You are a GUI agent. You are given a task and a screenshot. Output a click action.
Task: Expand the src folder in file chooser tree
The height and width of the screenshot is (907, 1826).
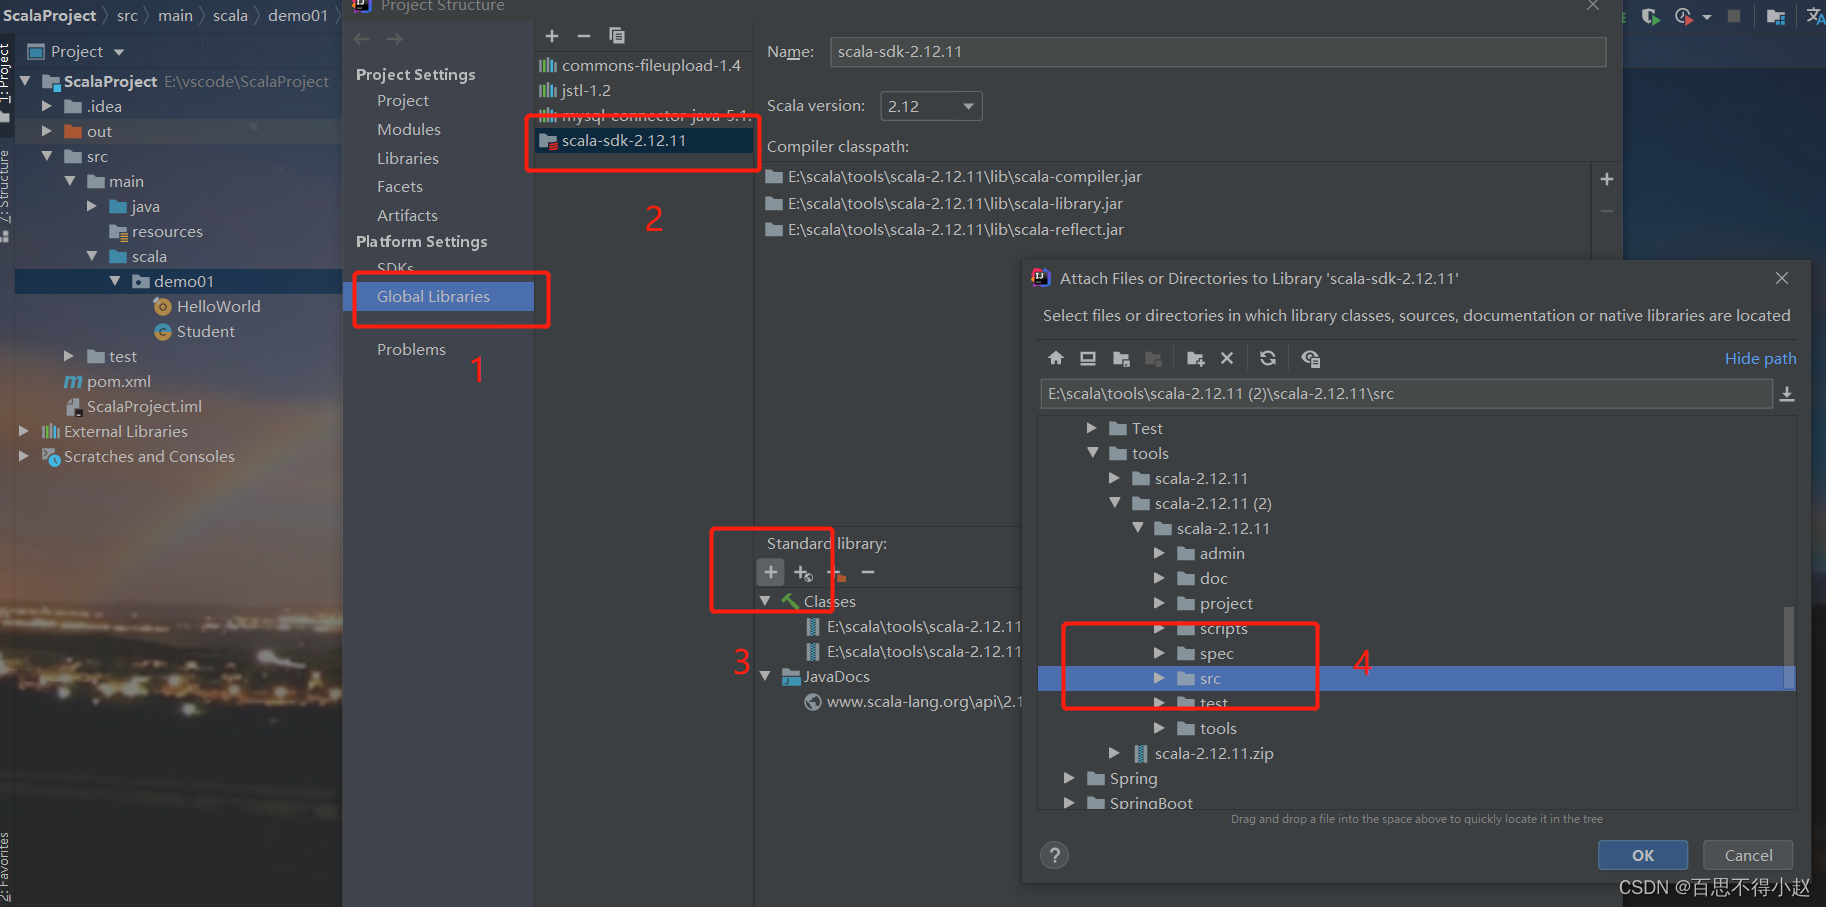tap(1159, 678)
